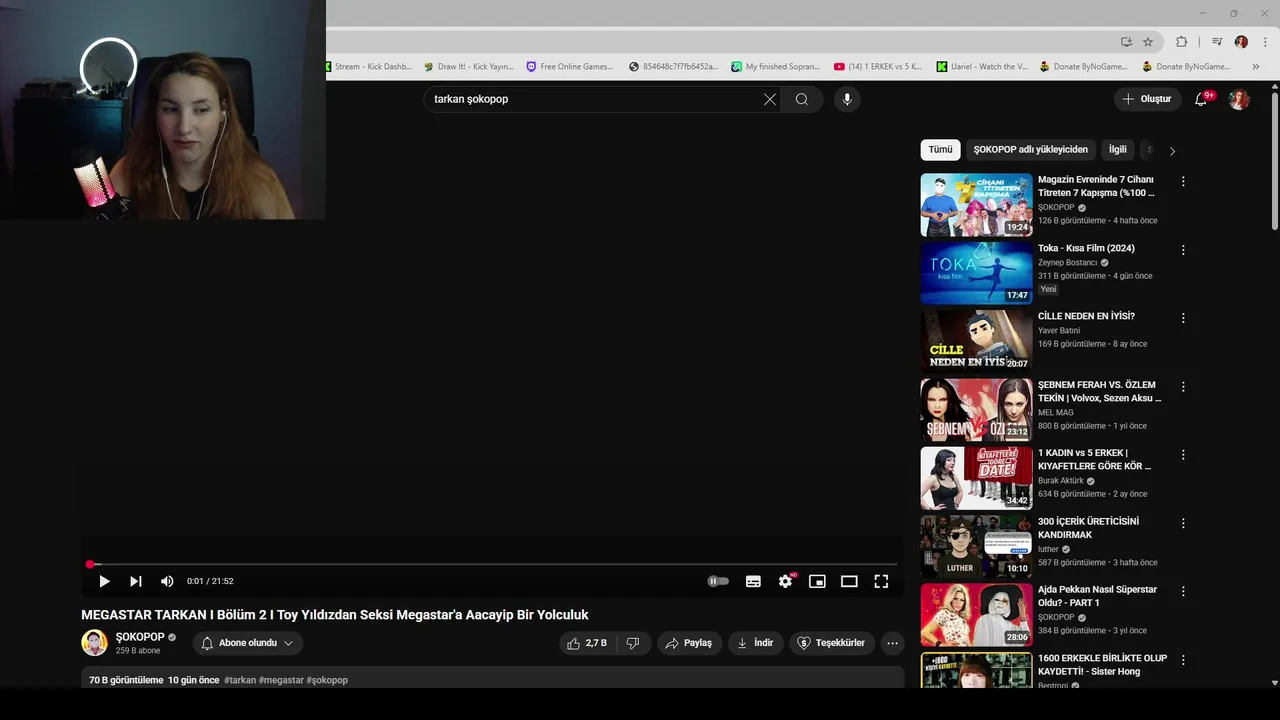The height and width of the screenshot is (720, 1280).
Task: Show hidden bookmarks chevron
Action: tap(1256, 67)
